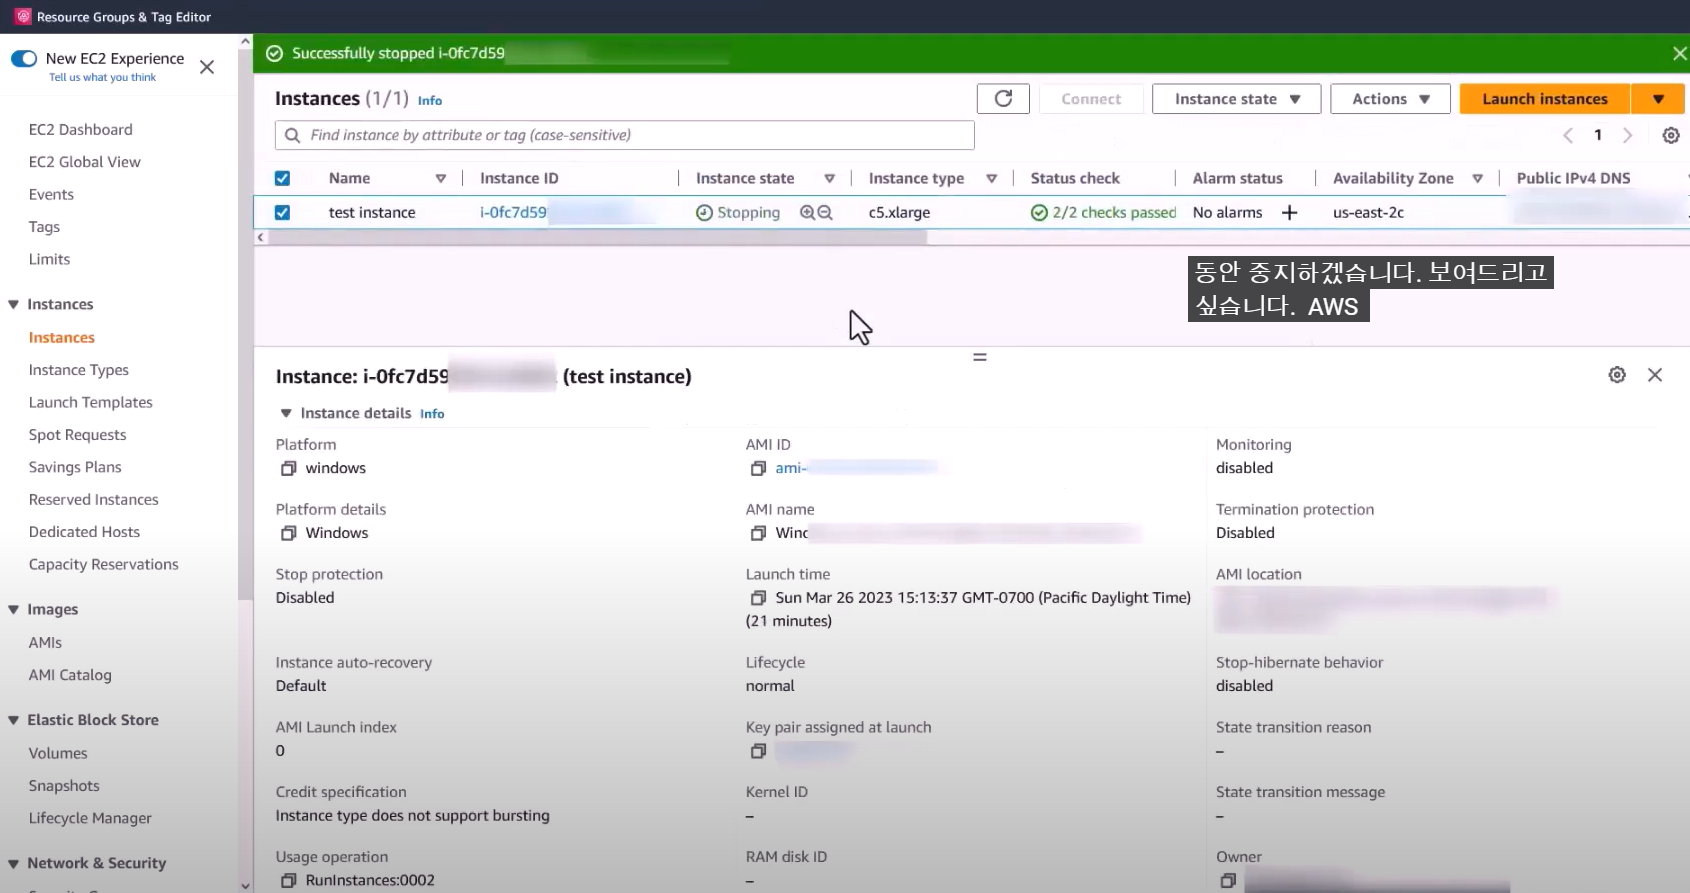Copy the Owner value
This screenshot has height=893, width=1690.
[1229, 881]
